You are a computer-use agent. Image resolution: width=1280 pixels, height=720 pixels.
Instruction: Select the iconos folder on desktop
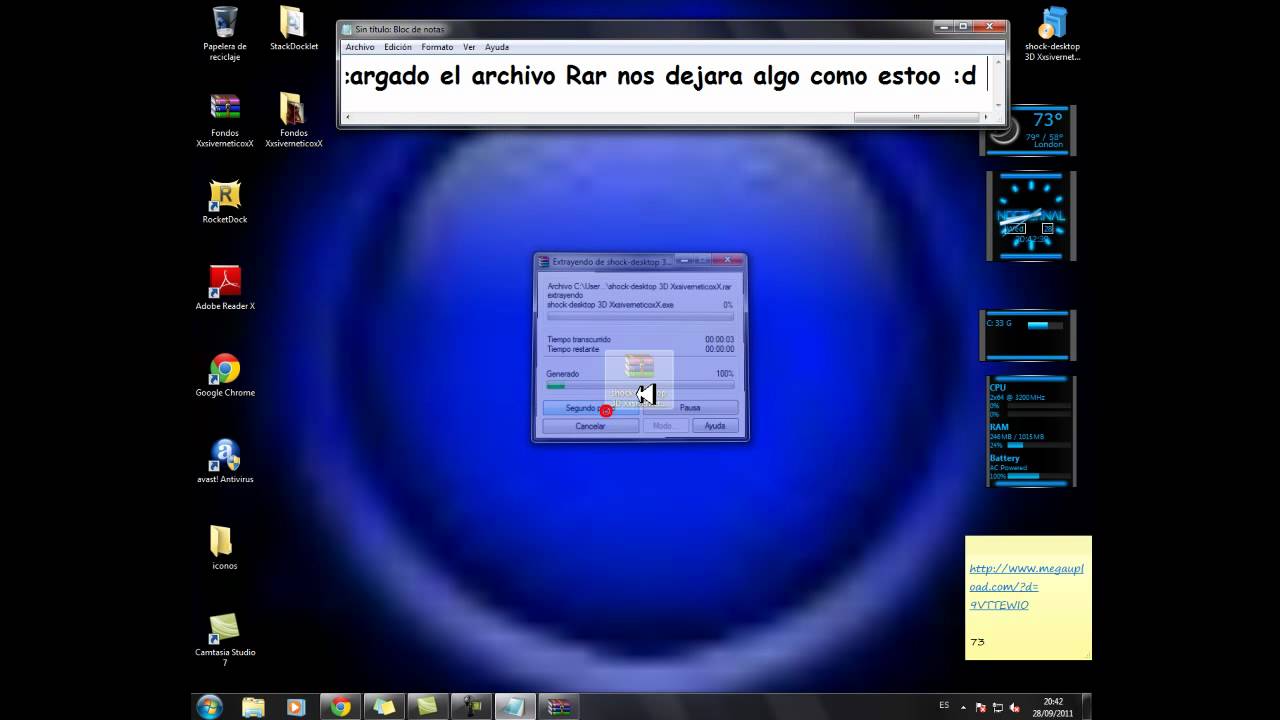223,547
